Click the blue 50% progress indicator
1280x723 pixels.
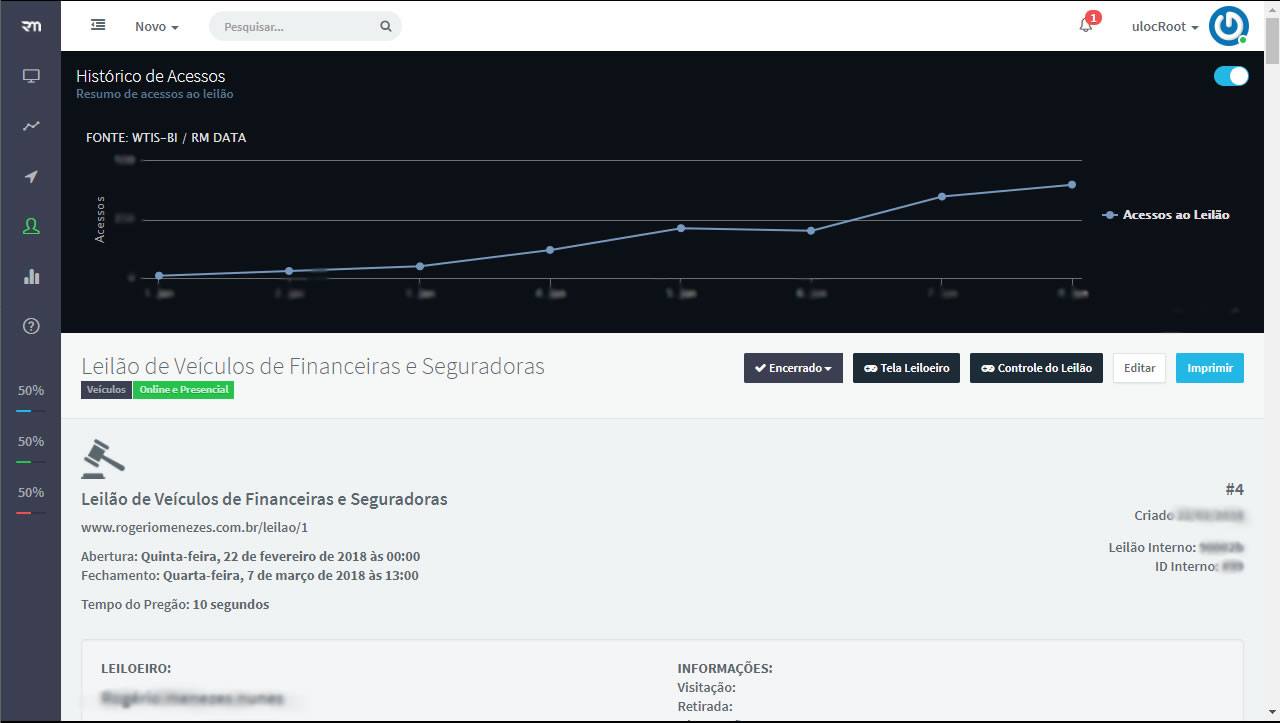31,396
